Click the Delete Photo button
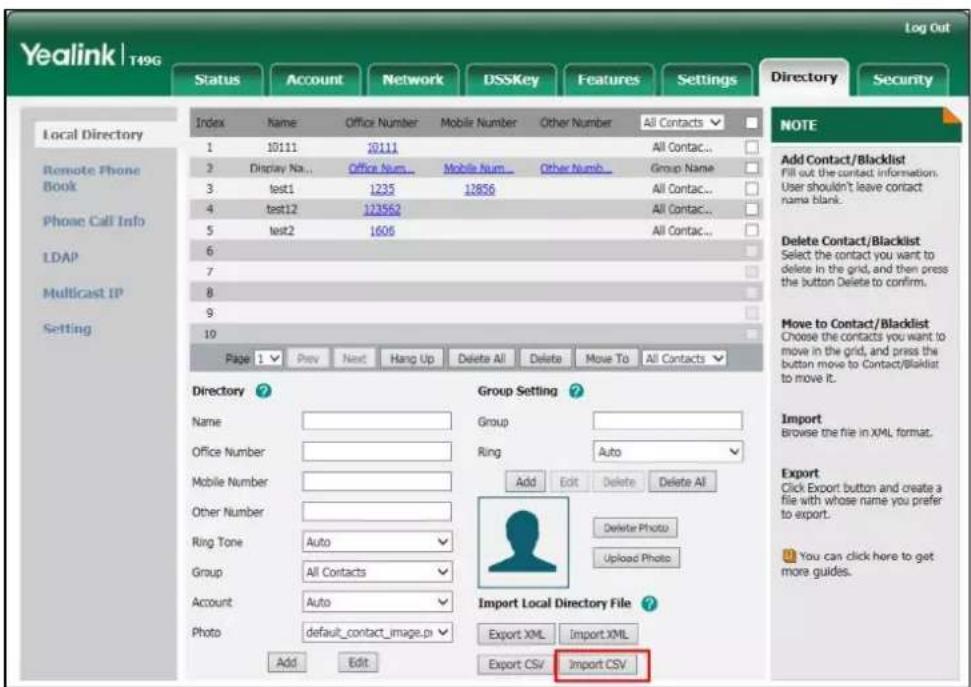The image size is (971, 687). point(635,528)
